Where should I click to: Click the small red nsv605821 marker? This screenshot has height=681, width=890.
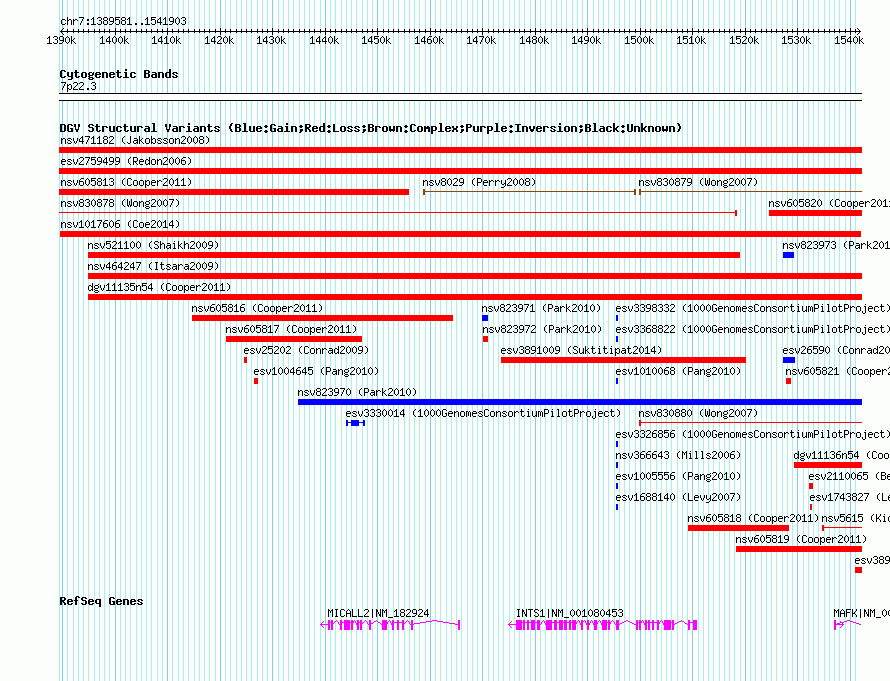[788, 381]
